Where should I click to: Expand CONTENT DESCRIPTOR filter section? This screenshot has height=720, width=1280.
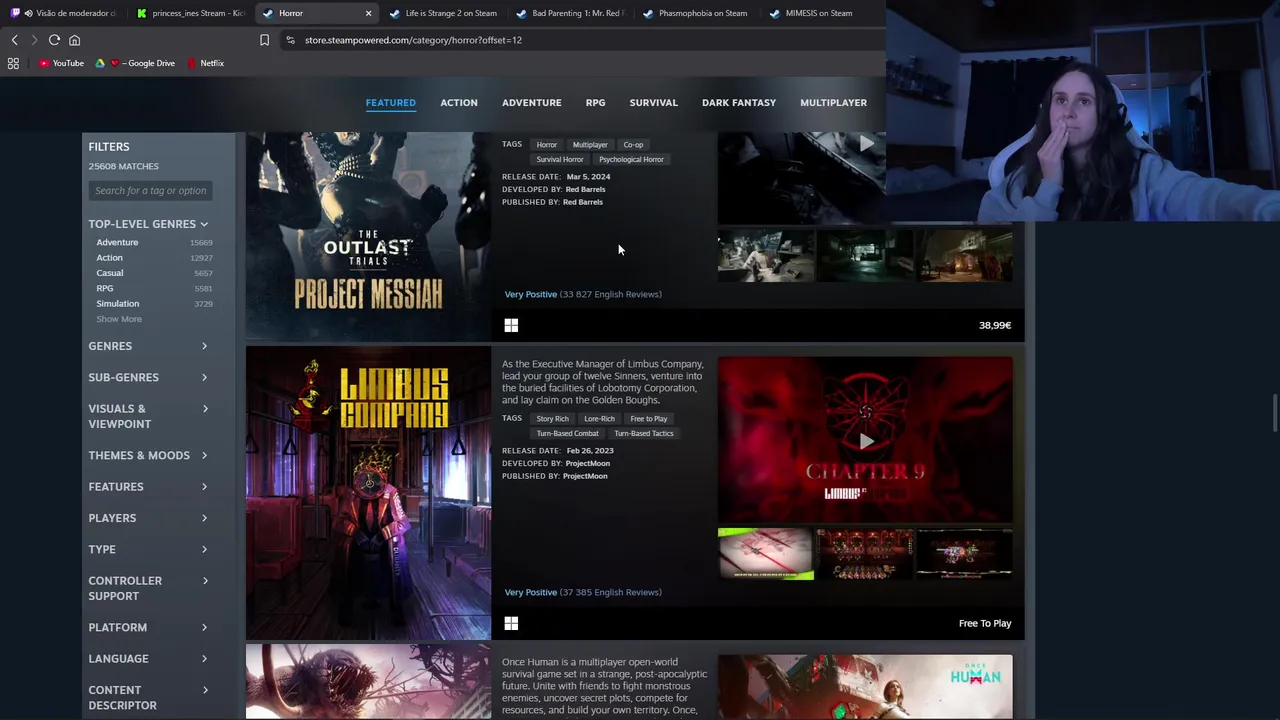point(148,697)
